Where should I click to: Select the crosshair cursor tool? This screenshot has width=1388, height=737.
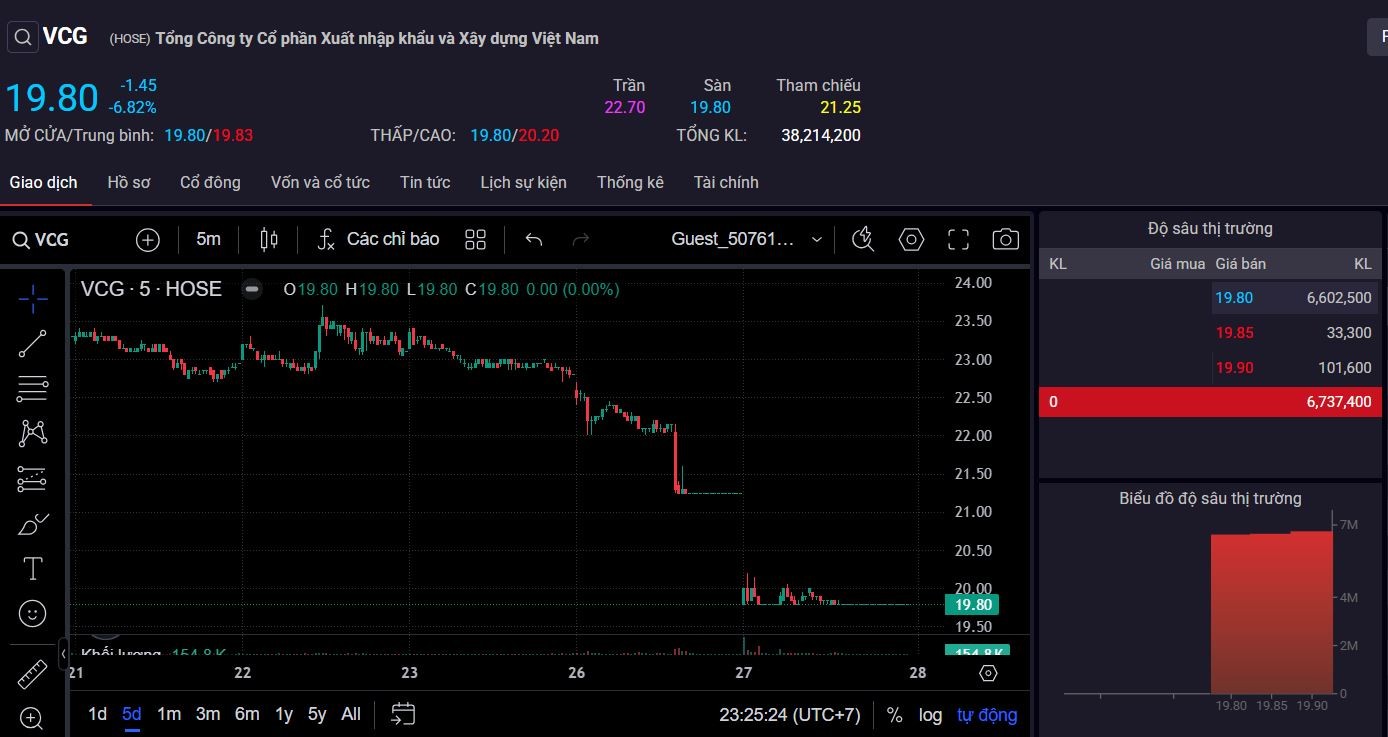tap(32, 297)
